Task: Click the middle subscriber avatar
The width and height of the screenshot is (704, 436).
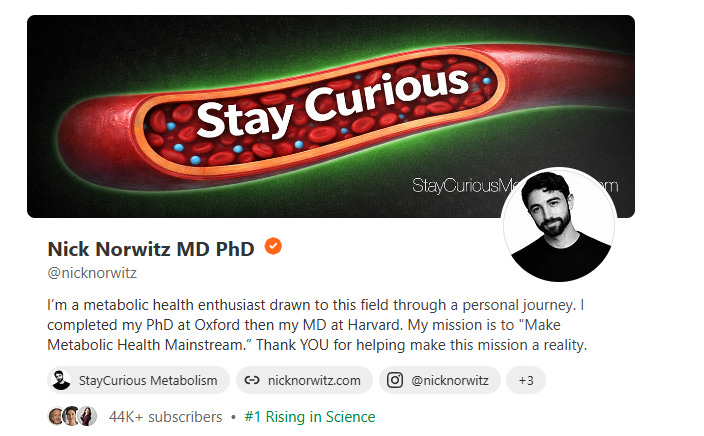Action: tap(71, 416)
